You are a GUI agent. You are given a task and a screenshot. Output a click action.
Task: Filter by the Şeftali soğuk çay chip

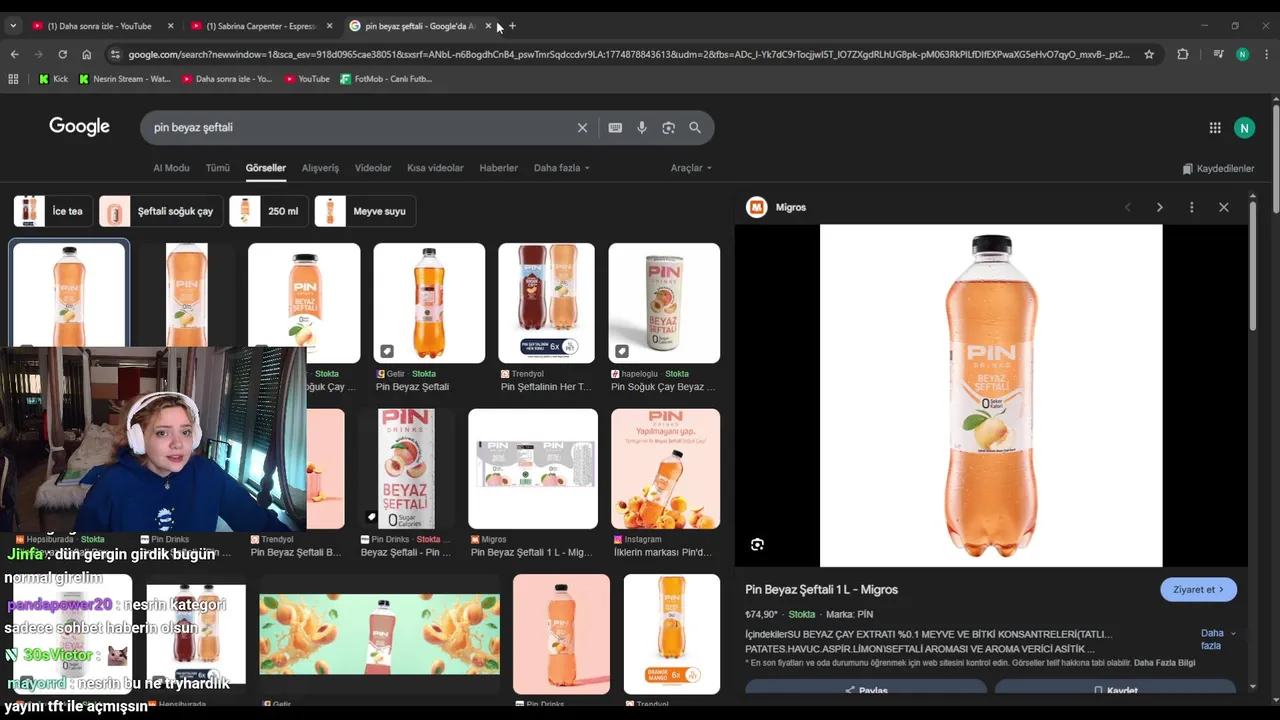[x=161, y=211]
